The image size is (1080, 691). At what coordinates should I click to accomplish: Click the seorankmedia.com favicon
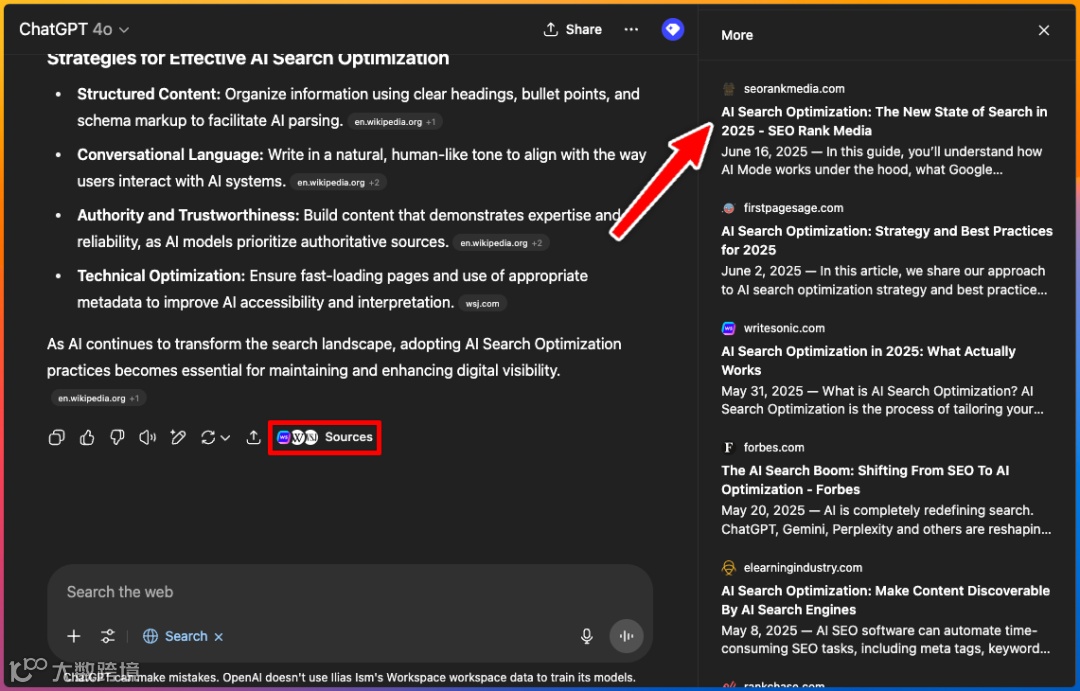[728, 89]
